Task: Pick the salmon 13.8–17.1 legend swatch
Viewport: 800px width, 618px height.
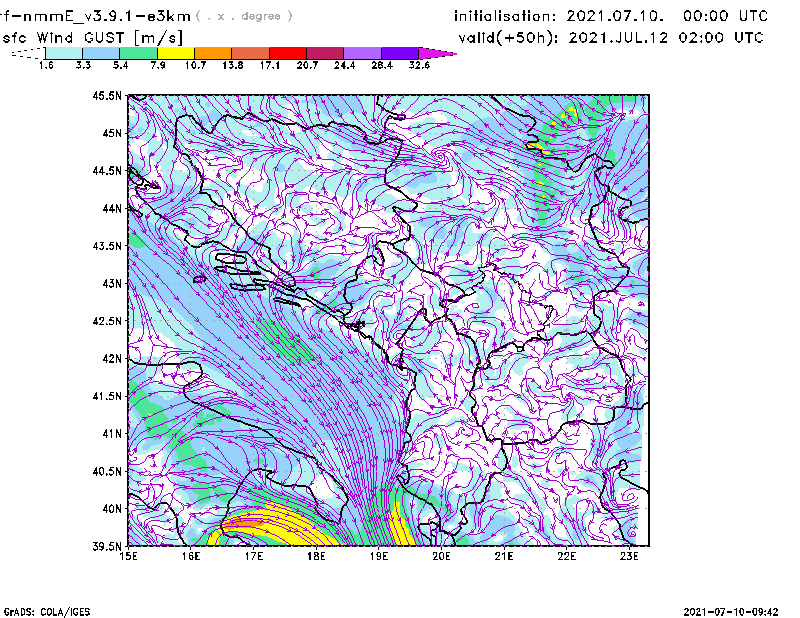Action: point(251,53)
